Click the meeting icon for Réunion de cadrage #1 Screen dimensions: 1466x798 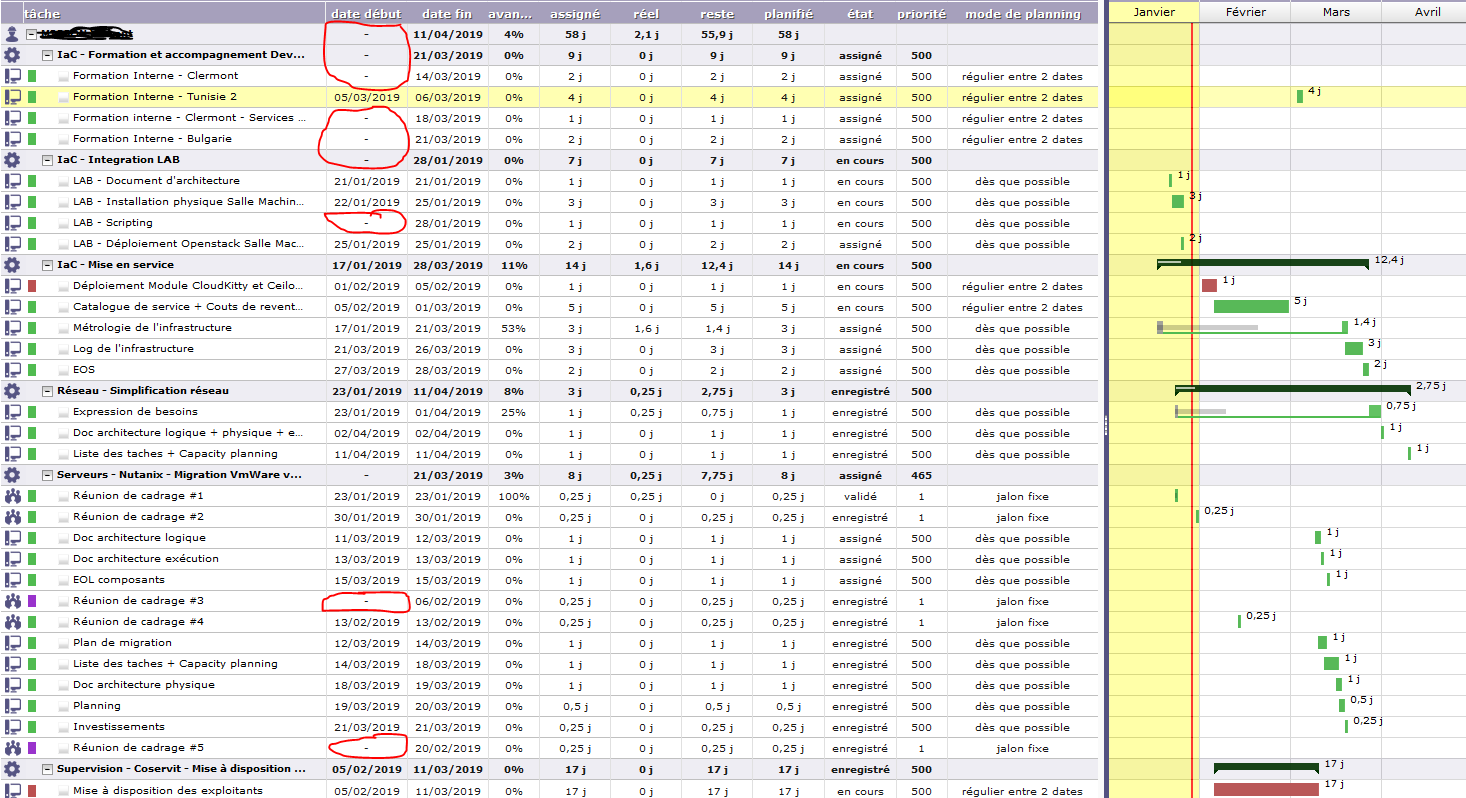tap(12, 496)
